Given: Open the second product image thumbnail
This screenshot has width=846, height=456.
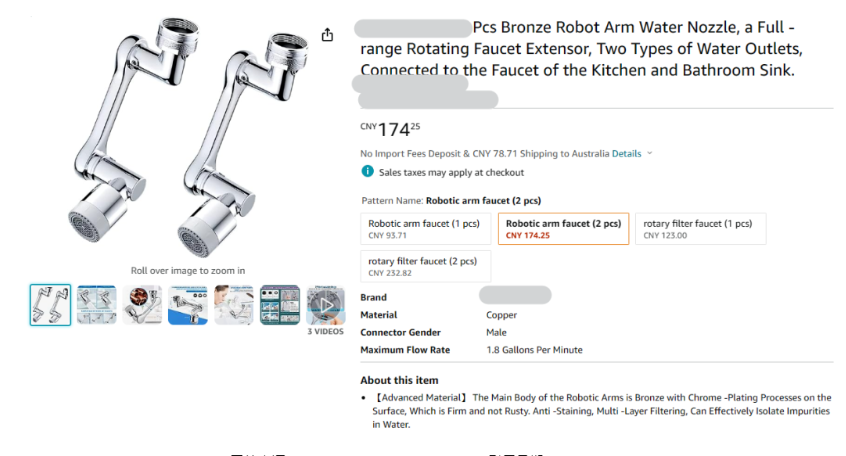Looking at the screenshot, I should (96, 305).
